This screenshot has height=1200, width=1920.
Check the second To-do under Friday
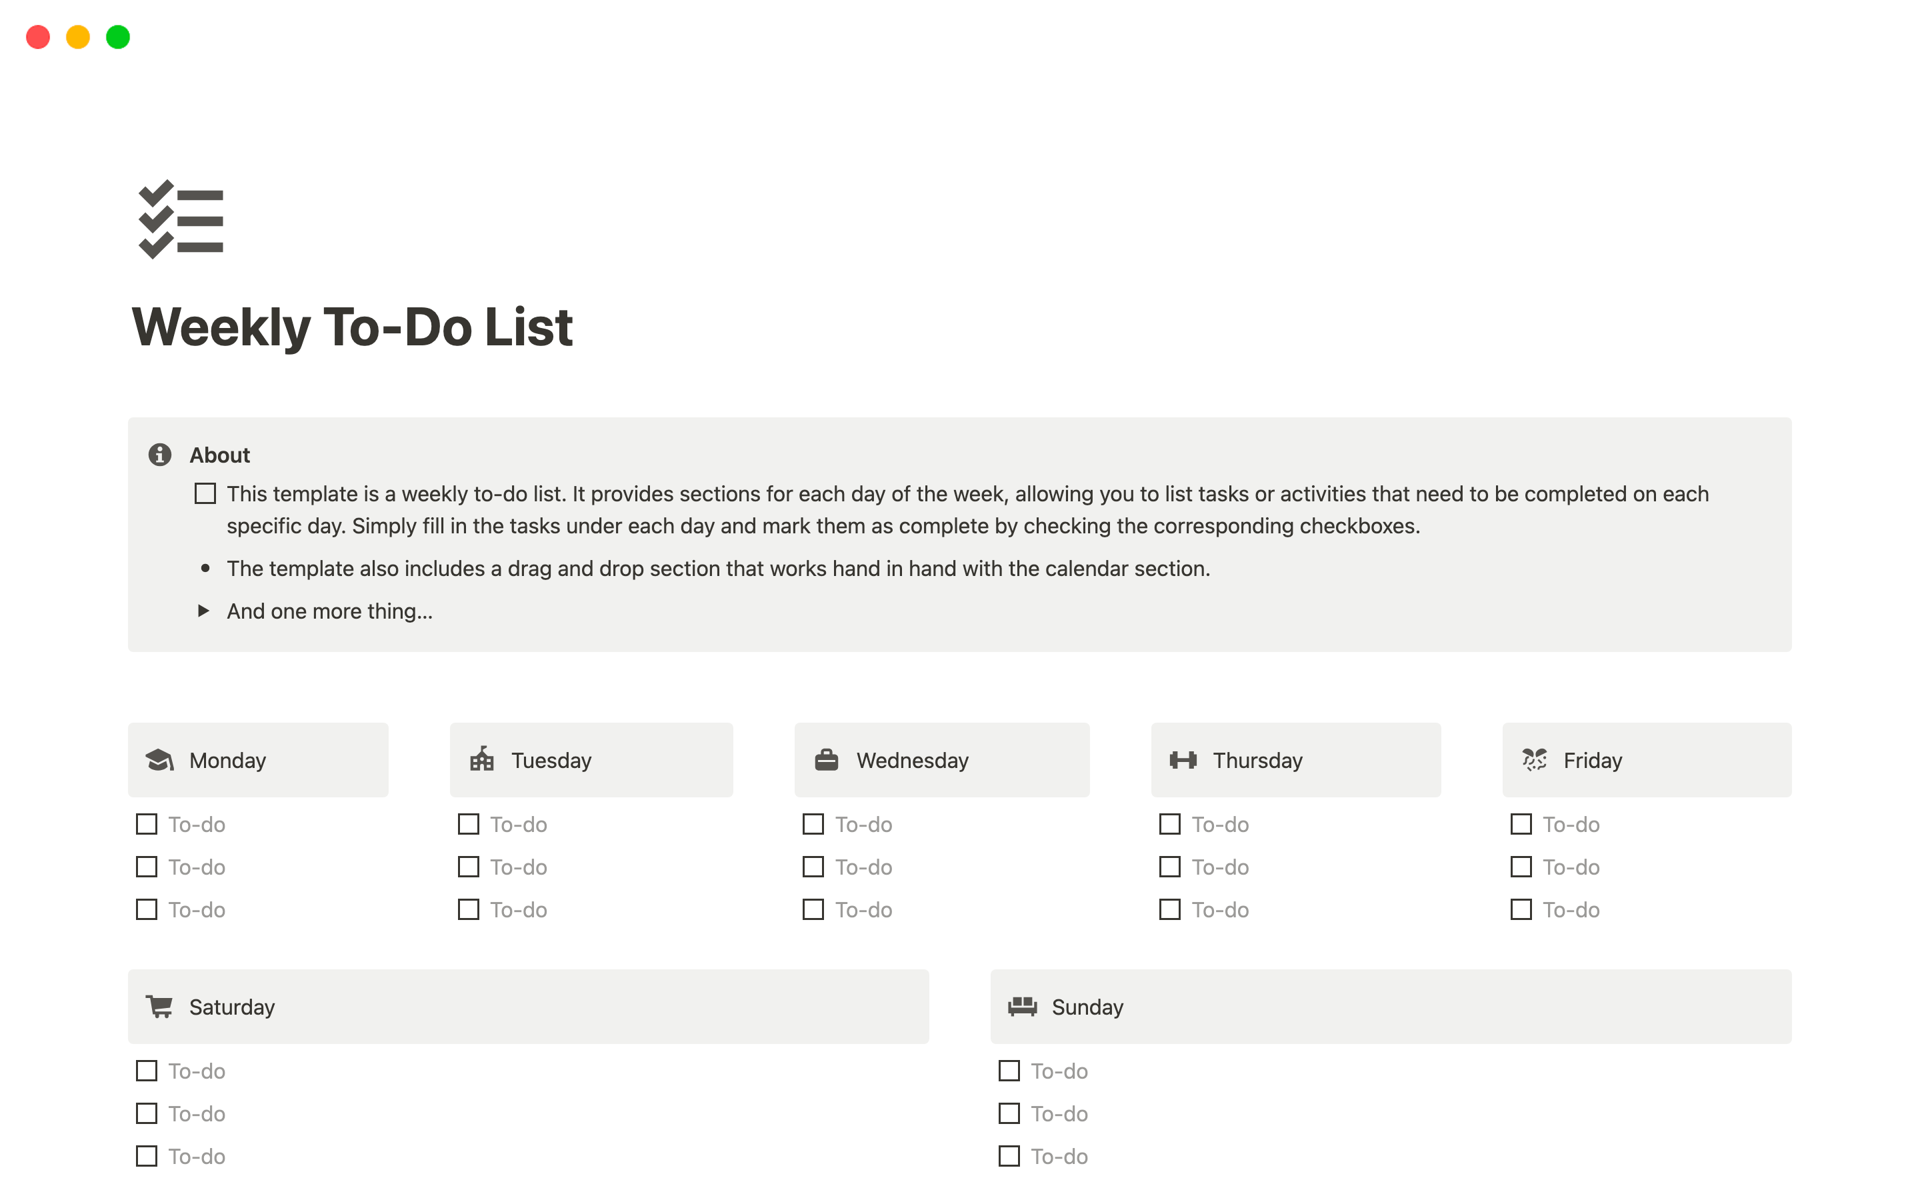(1521, 867)
